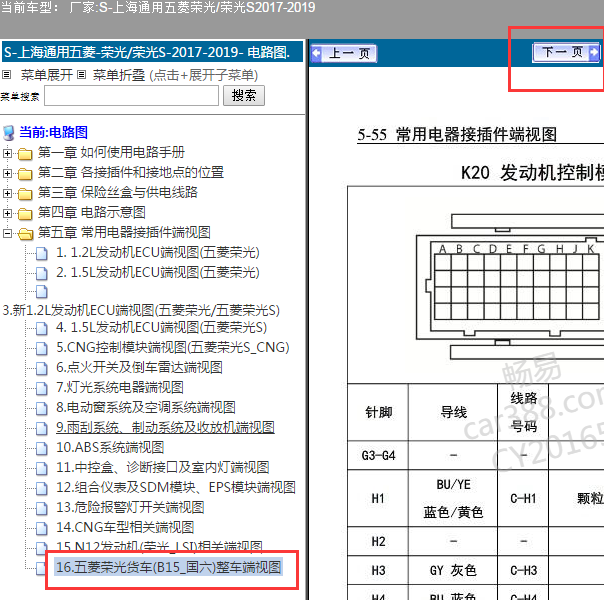Open 6.点火开关及倒车雷达端视图
Screen dimensions: 604x600
[x=139, y=368]
